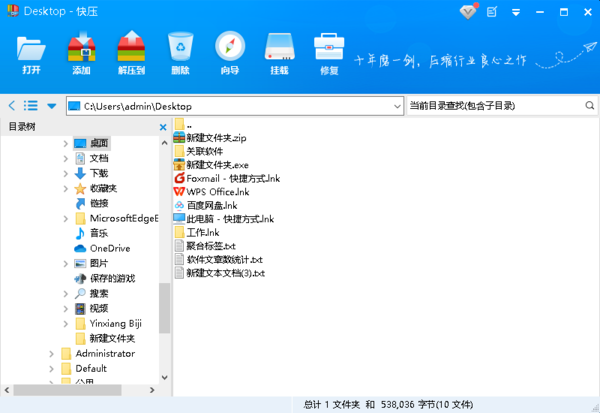The height and width of the screenshot is (413, 600).
Task: Expand the address path dropdown
Action: [x=398, y=106]
